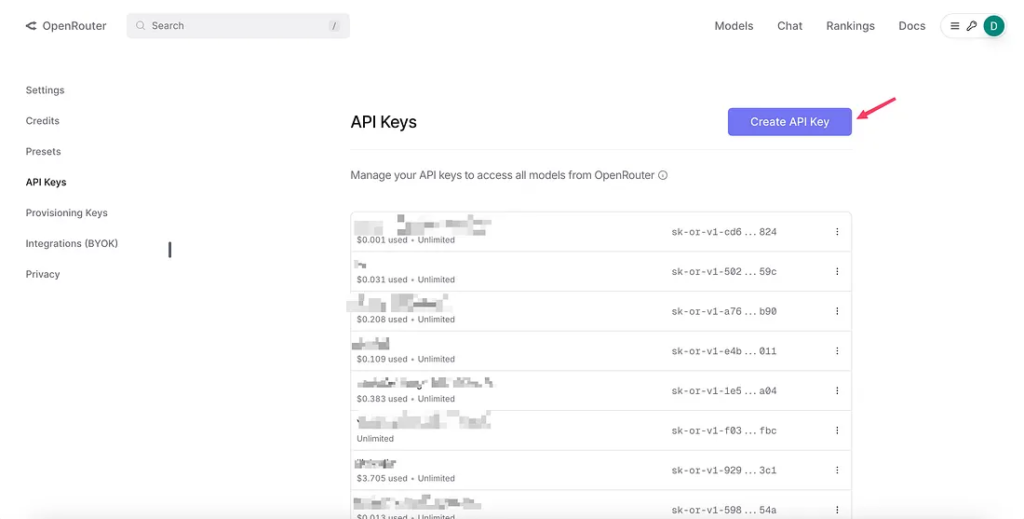The width and height of the screenshot is (1024, 519).
Task: Click the API Keys page heading
Action: click(383, 122)
